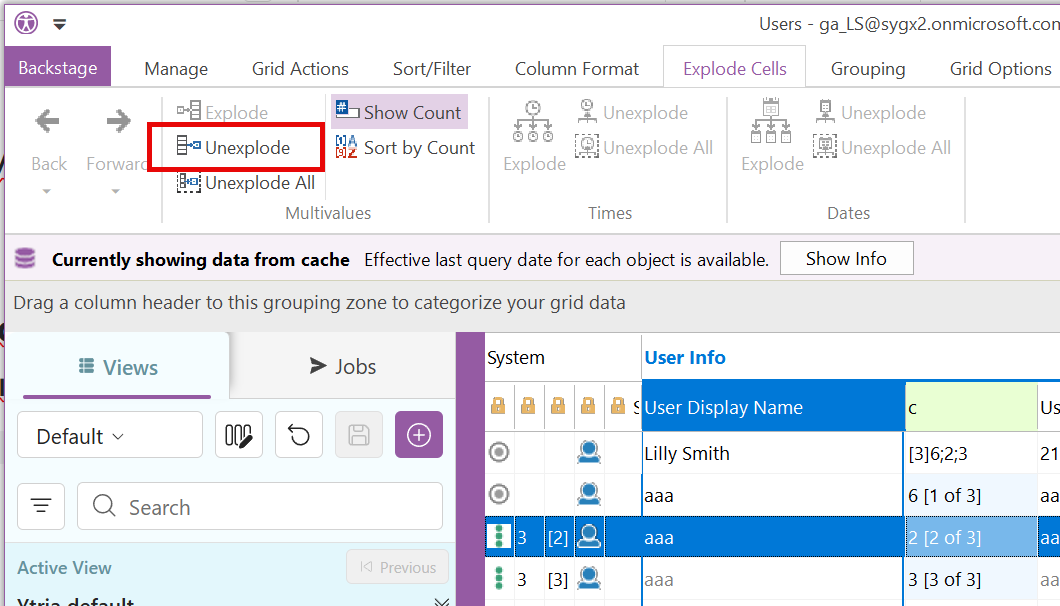Select the radio button on Lilly Smith row

click(x=499, y=453)
